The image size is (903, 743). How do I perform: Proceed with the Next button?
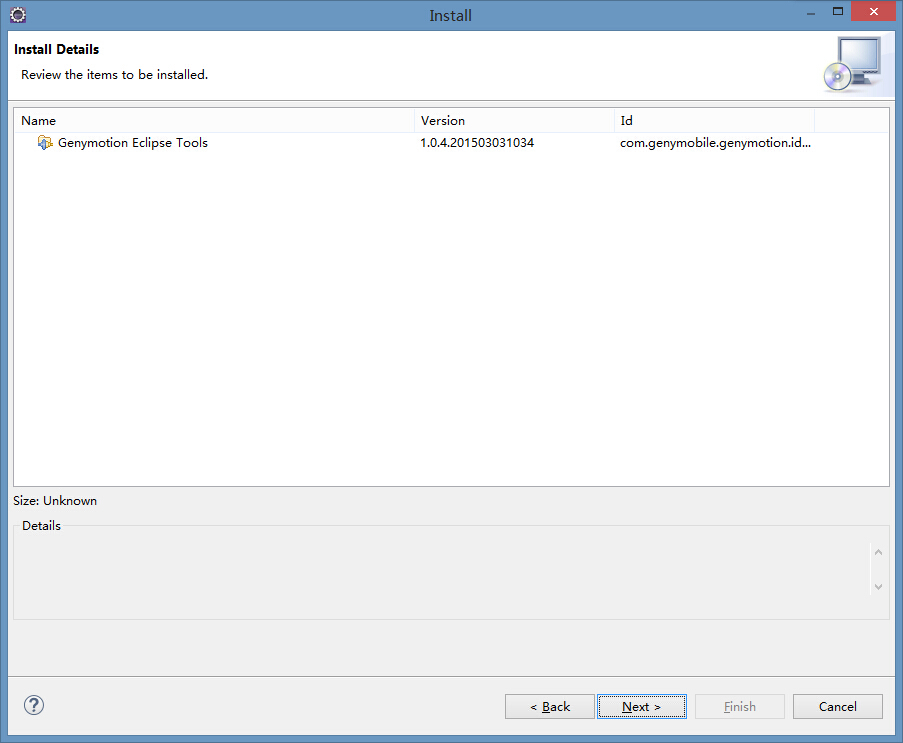point(642,706)
